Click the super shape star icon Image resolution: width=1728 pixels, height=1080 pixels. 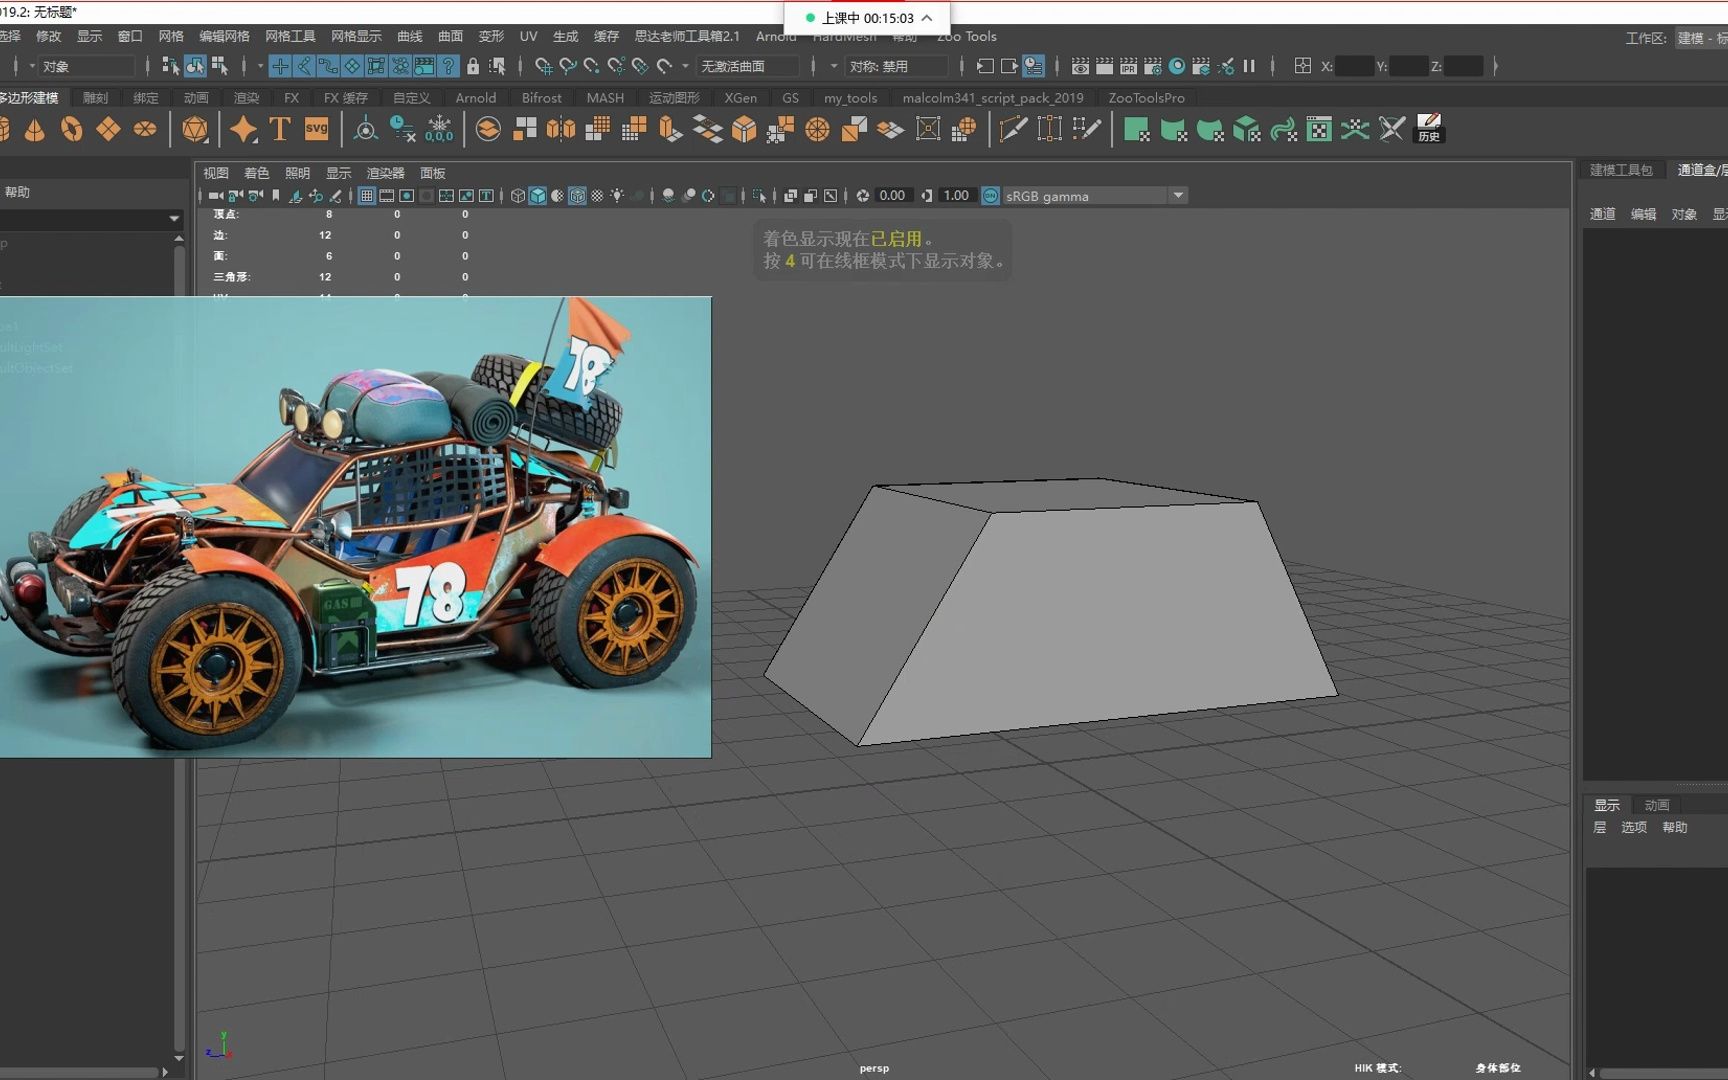tap(243, 129)
